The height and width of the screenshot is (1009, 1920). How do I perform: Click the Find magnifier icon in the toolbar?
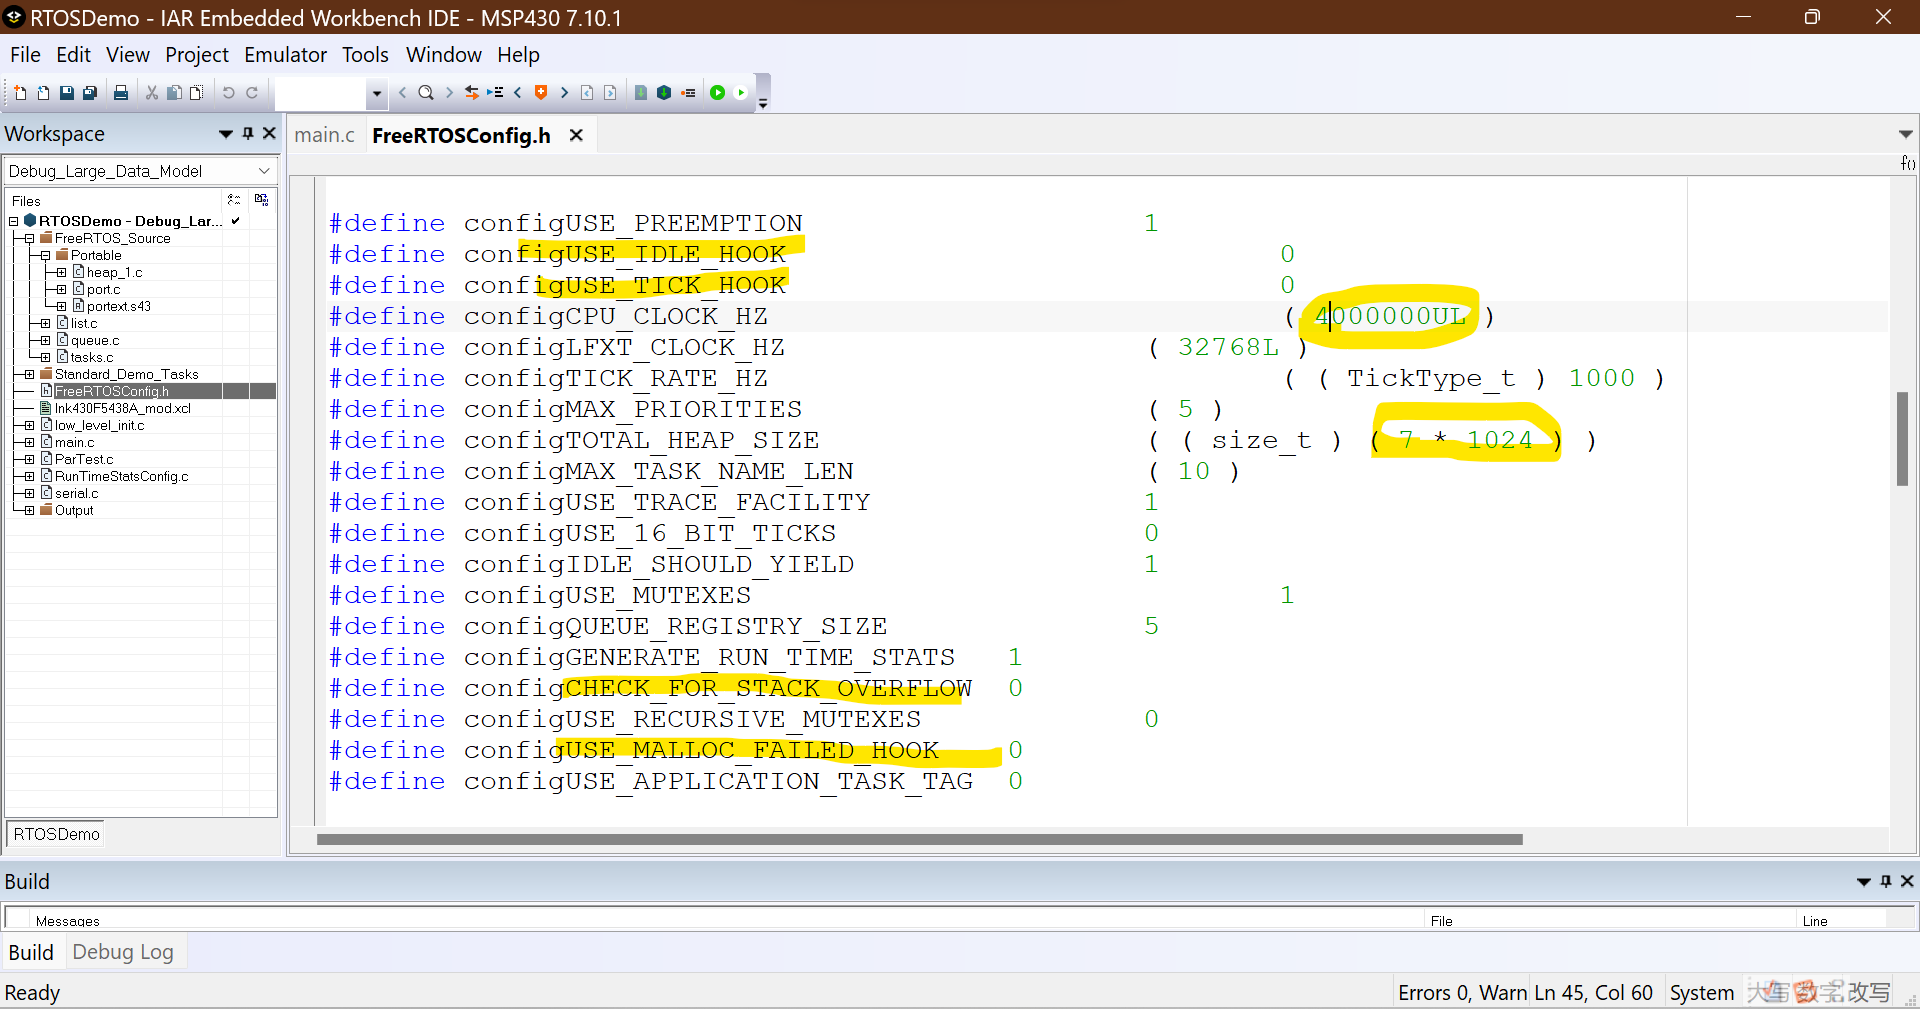click(426, 92)
